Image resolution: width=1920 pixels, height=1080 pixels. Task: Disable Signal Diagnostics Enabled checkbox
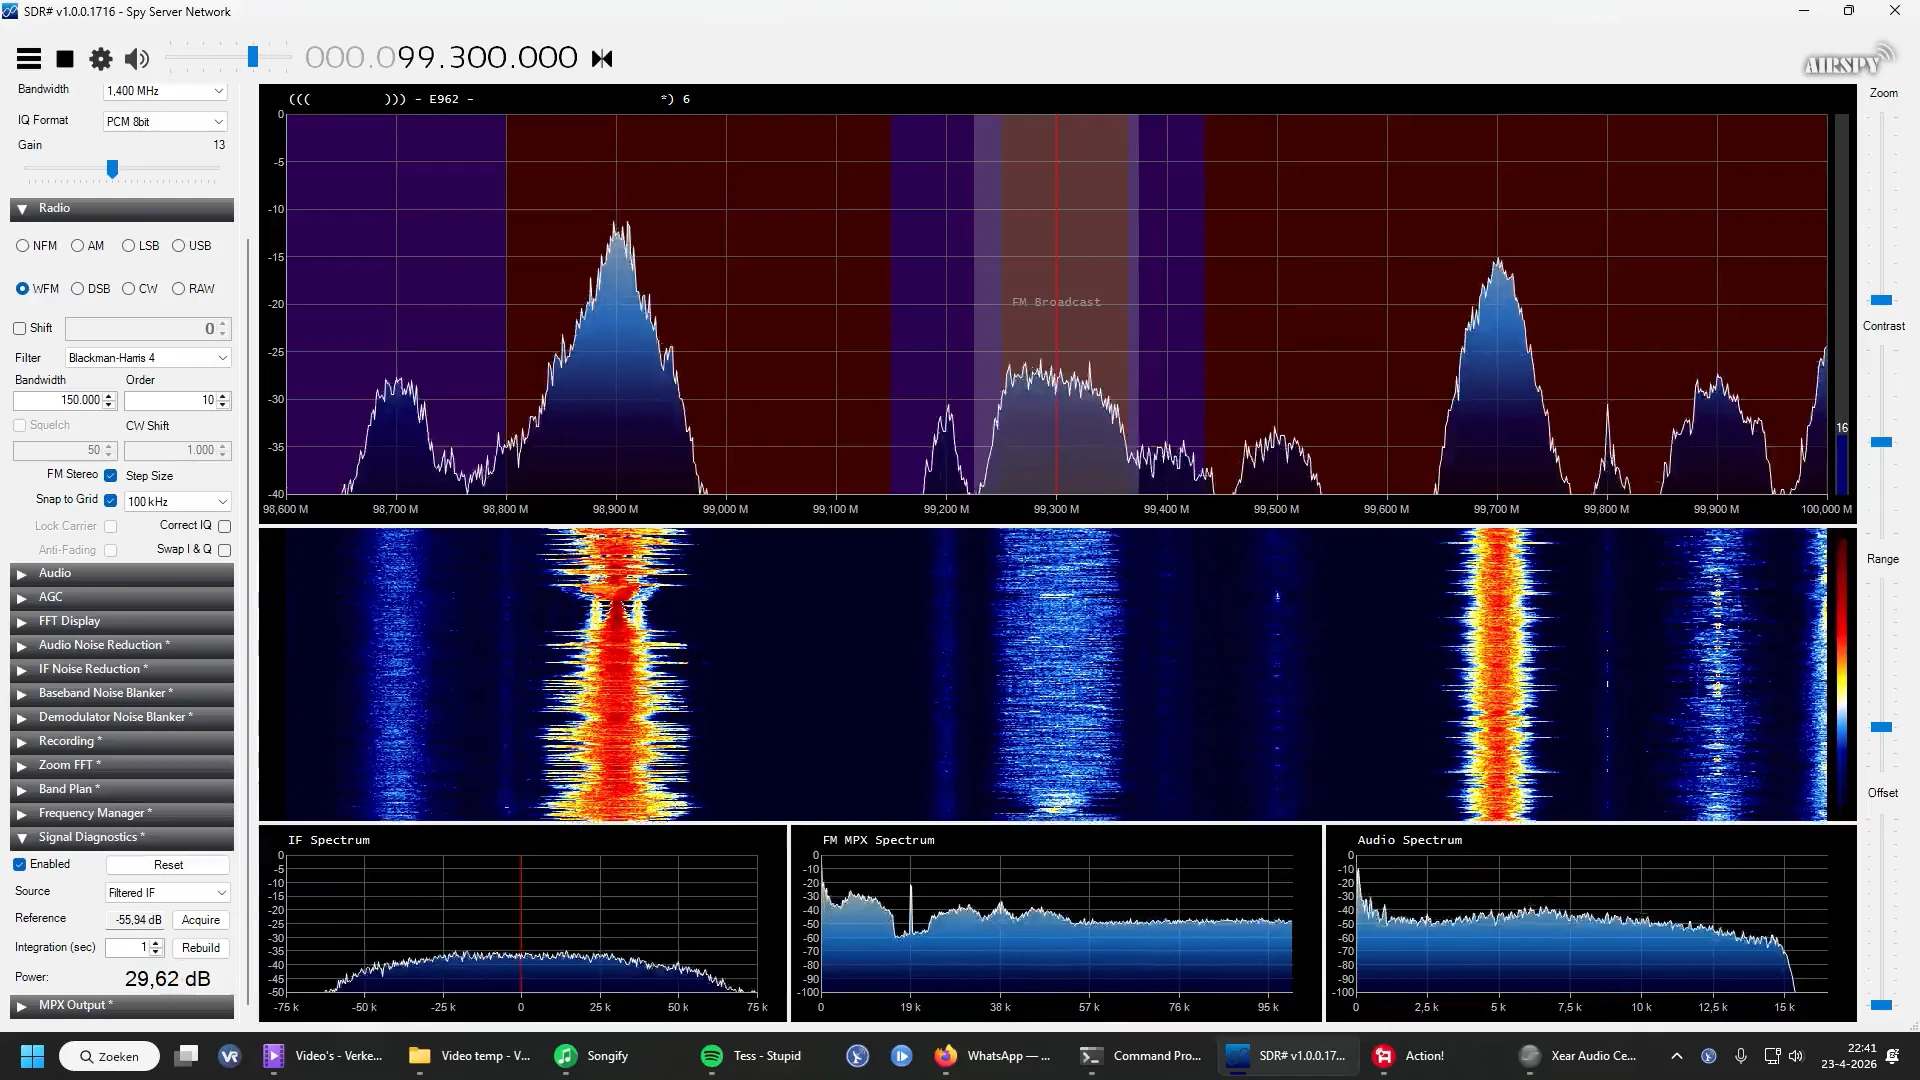(19, 864)
